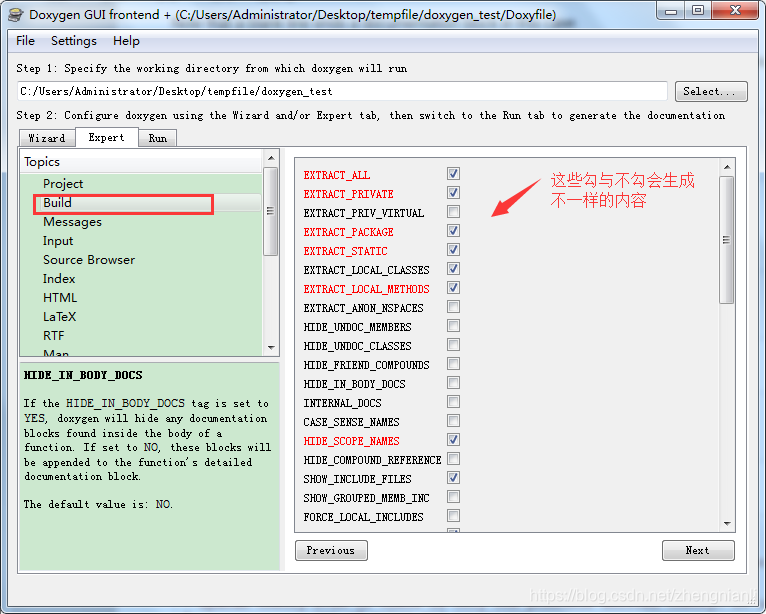Select the Index topic

pos(59,279)
